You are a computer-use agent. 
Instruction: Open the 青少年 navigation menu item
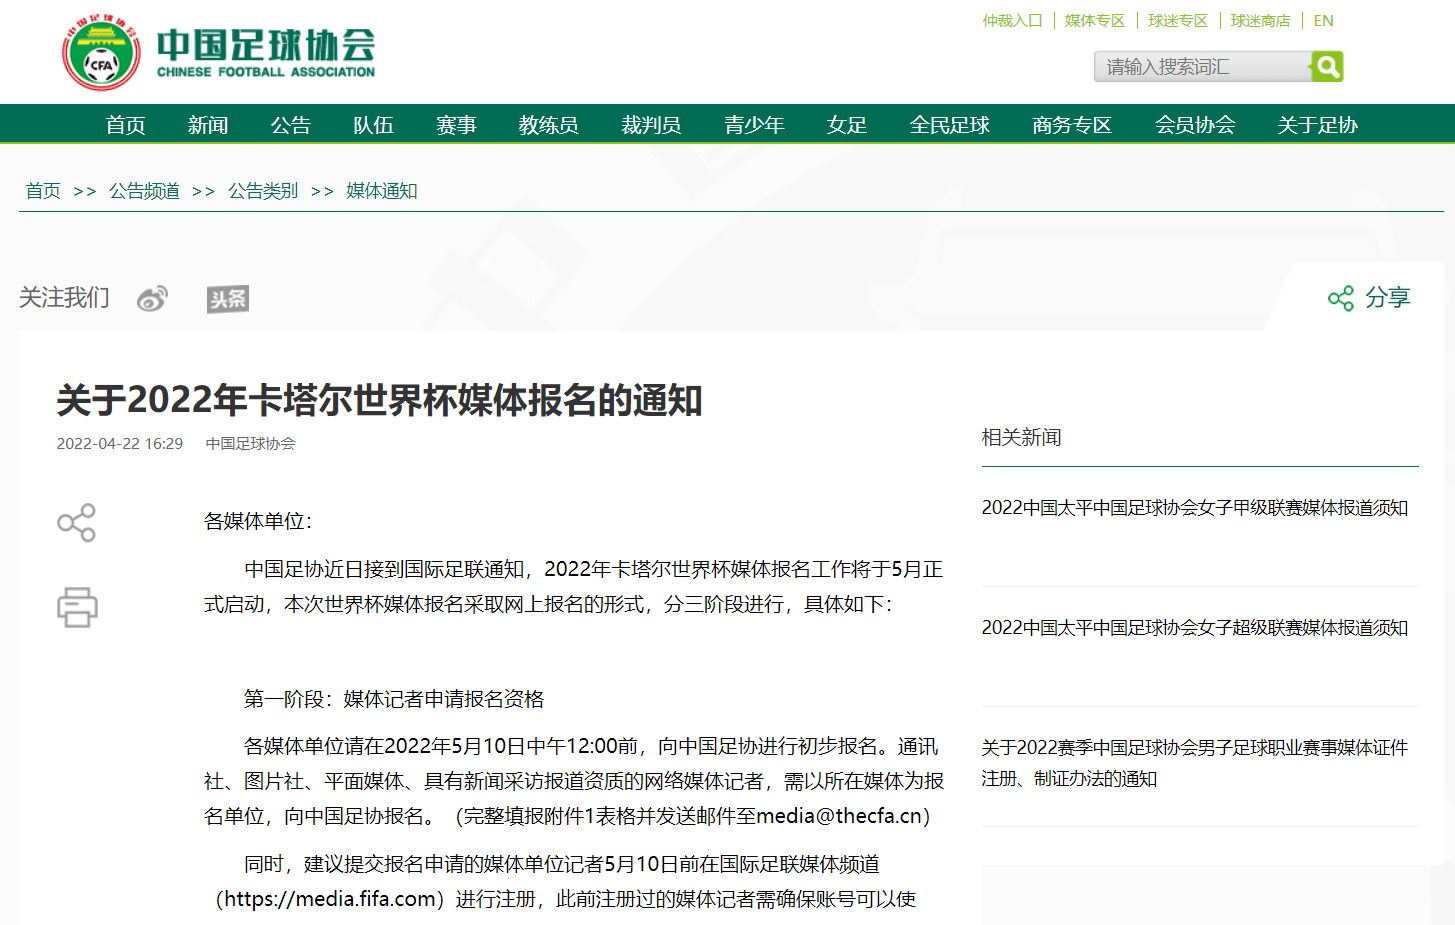click(754, 125)
